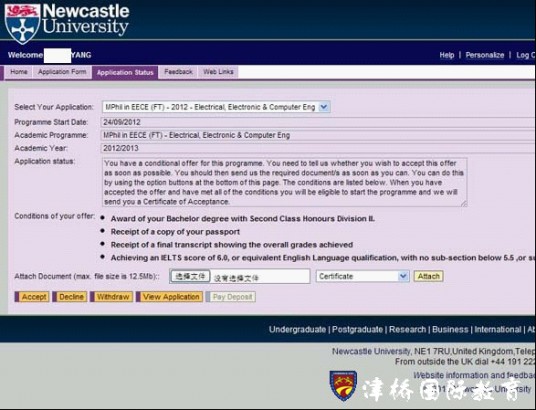
Task: Open the Web Links tab
Action: [x=218, y=72]
